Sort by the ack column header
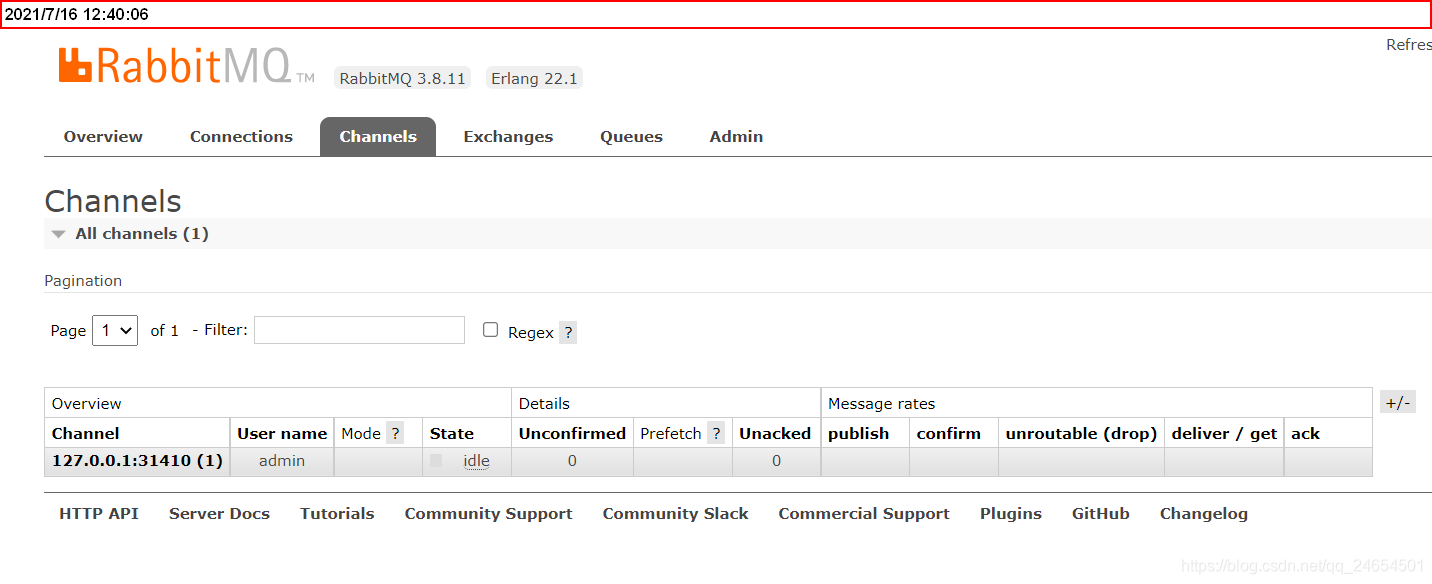The width and height of the screenshot is (1432, 584). pyautogui.click(x=1305, y=434)
